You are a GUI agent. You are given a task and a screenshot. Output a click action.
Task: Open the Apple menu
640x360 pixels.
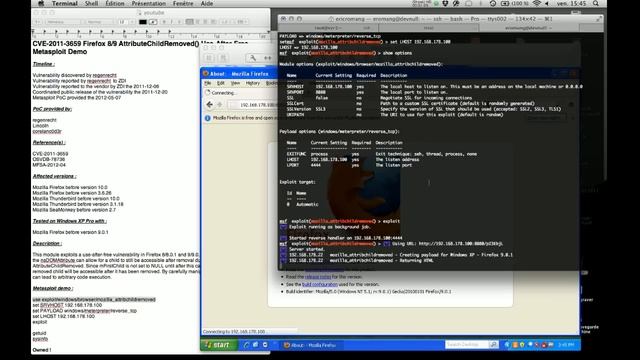[x=41, y=4]
